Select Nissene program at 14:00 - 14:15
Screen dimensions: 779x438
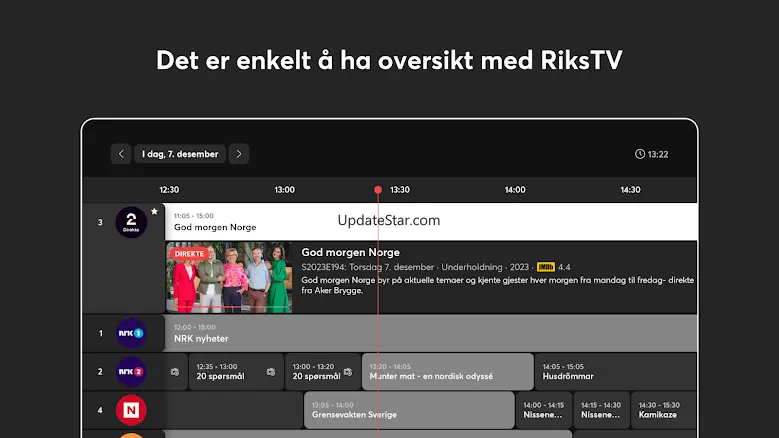544,410
